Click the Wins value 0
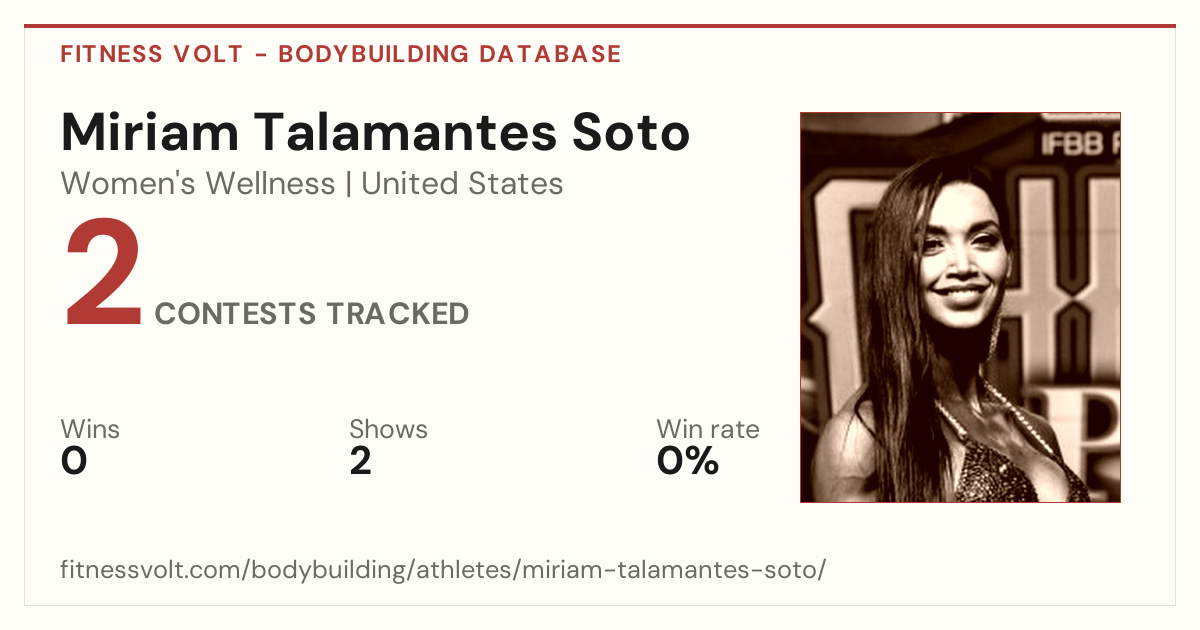Image resolution: width=1200 pixels, height=630 pixels. tap(74, 461)
